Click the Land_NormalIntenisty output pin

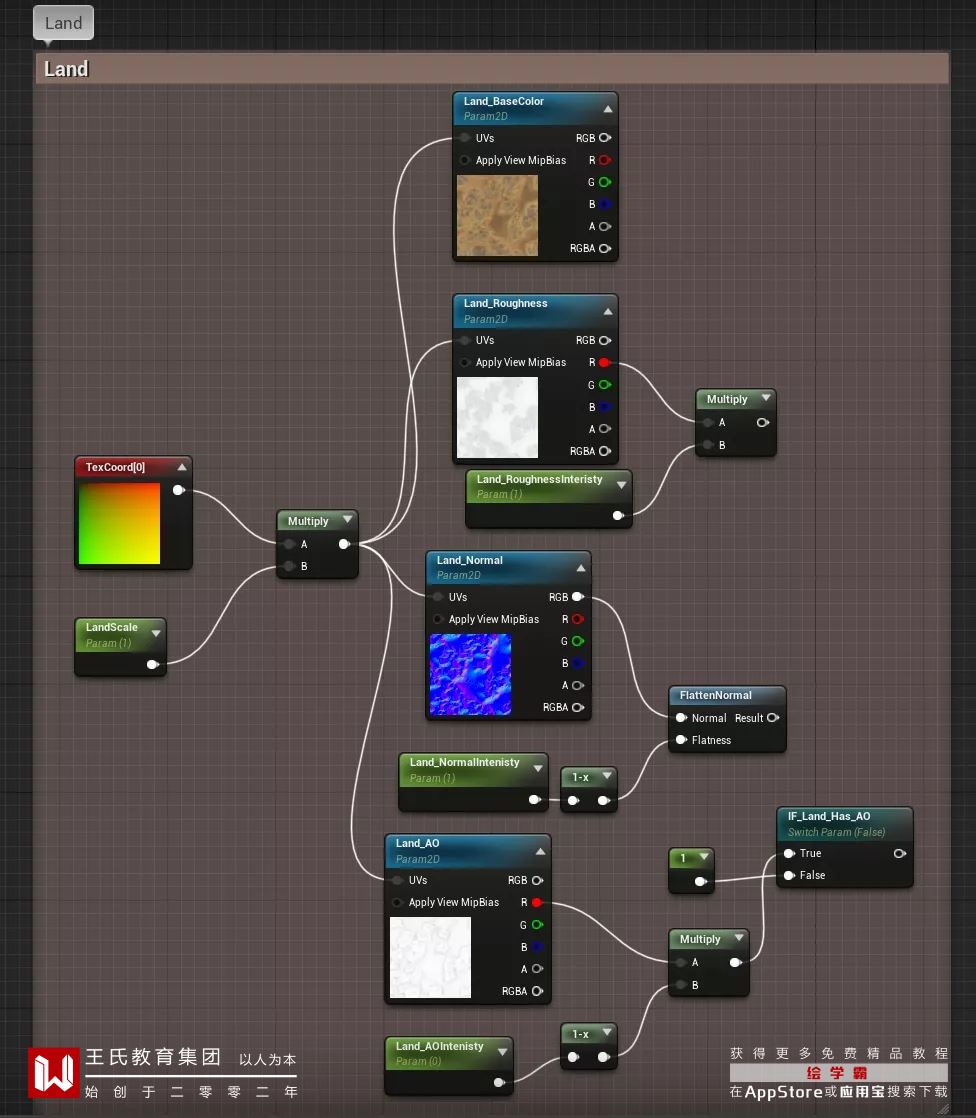(535, 800)
